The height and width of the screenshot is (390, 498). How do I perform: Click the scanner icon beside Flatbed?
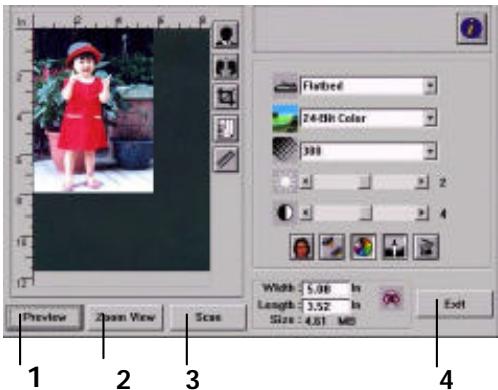(x=285, y=86)
